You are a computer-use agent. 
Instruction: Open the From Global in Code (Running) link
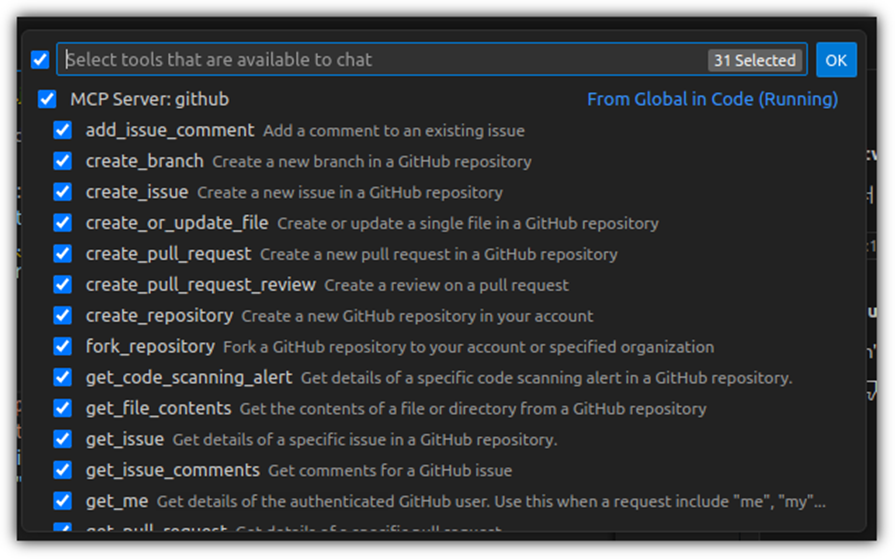point(712,99)
